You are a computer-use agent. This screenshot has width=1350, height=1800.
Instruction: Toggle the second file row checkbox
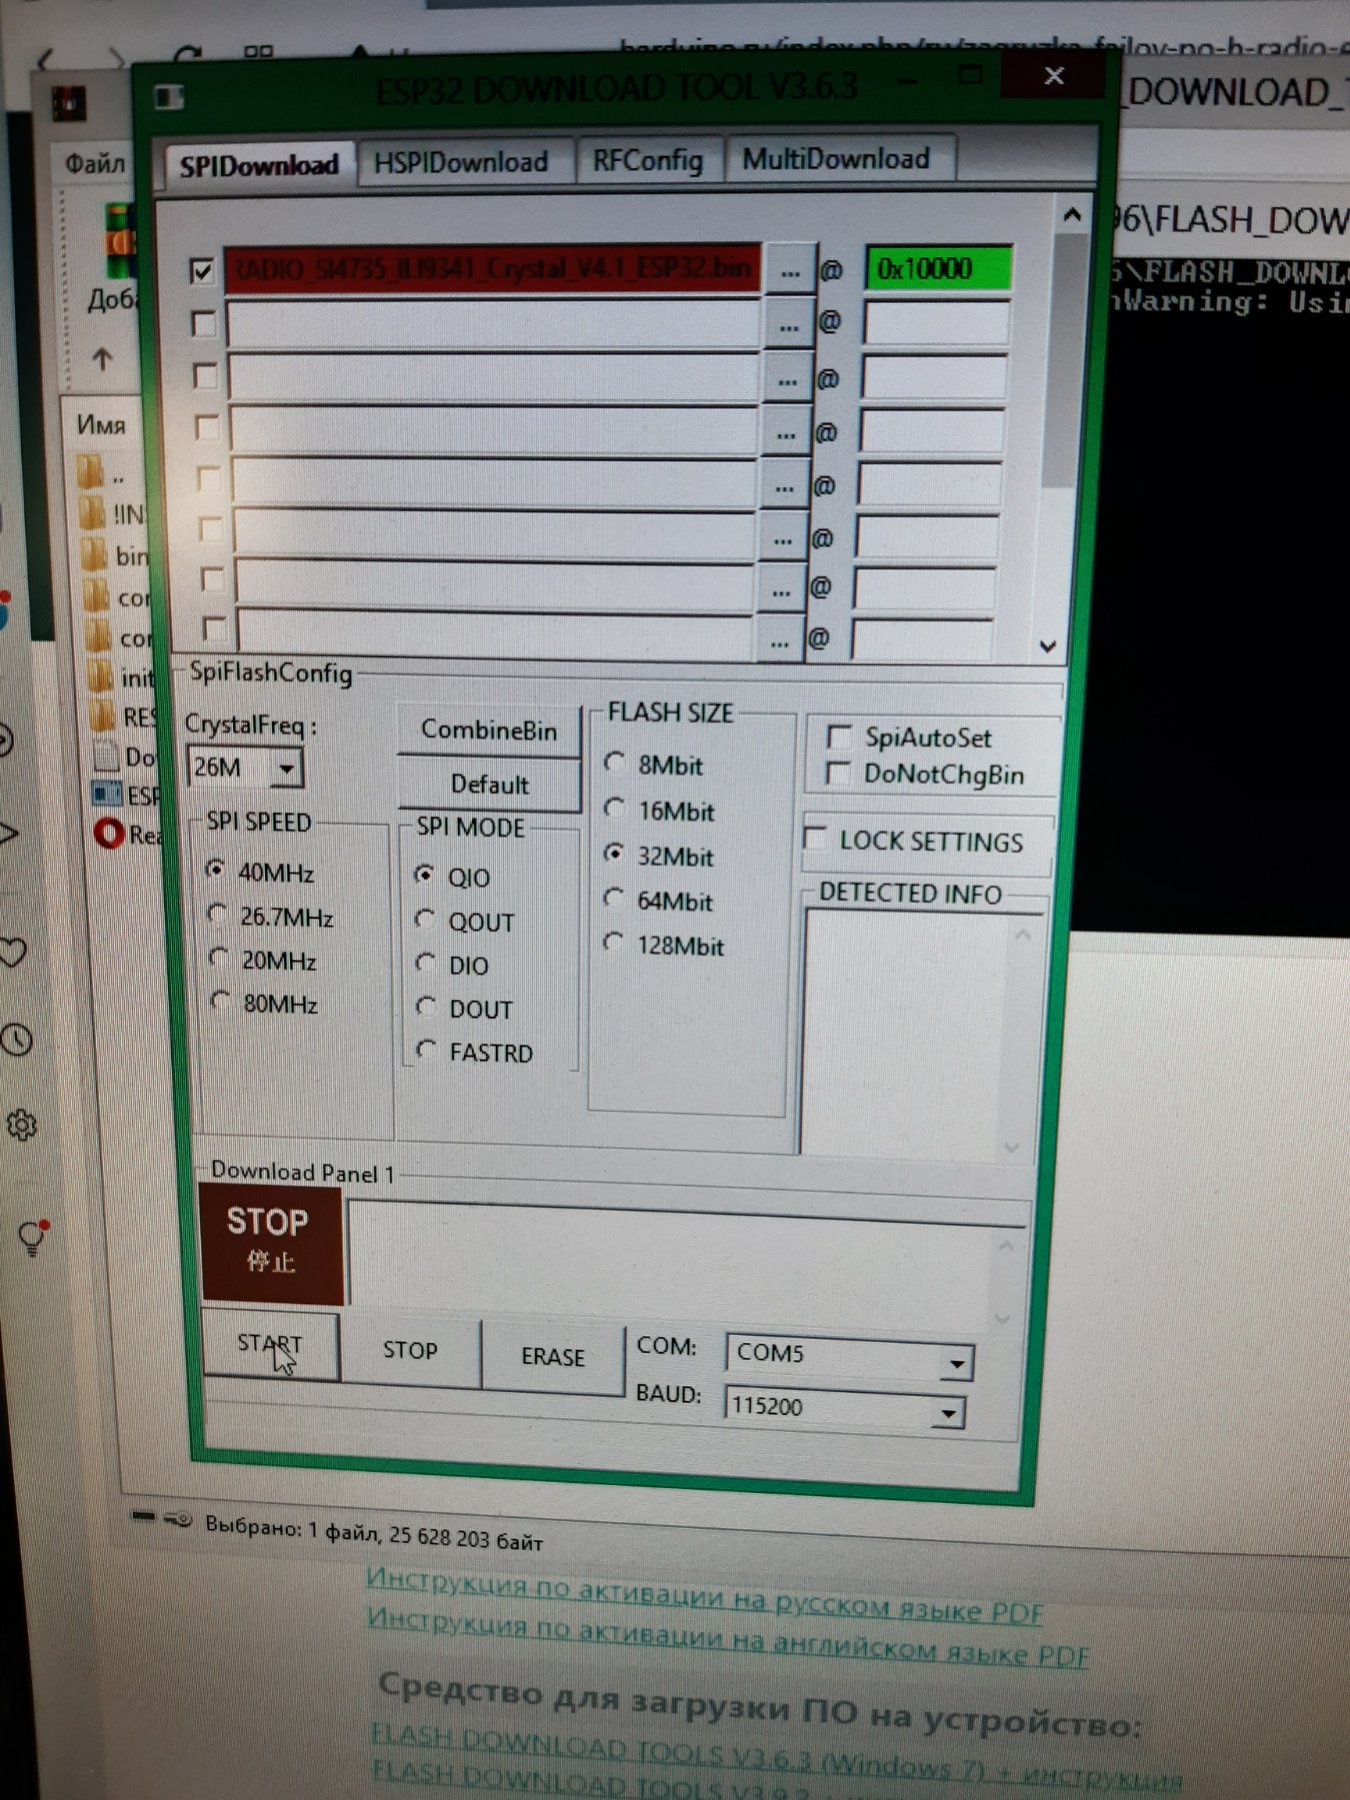tap(204, 323)
